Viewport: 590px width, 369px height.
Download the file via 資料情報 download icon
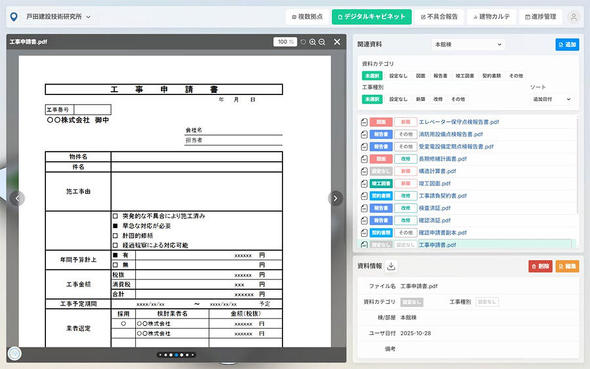pyautogui.click(x=391, y=266)
